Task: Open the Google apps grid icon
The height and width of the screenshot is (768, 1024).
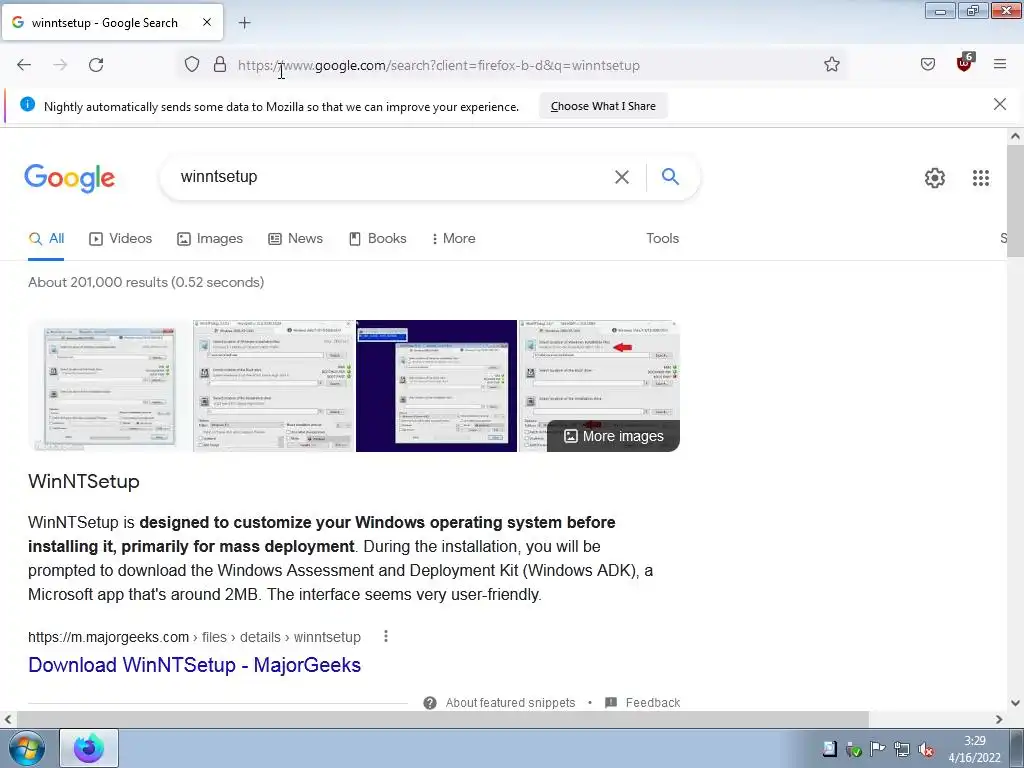Action: tap(980, 178)
